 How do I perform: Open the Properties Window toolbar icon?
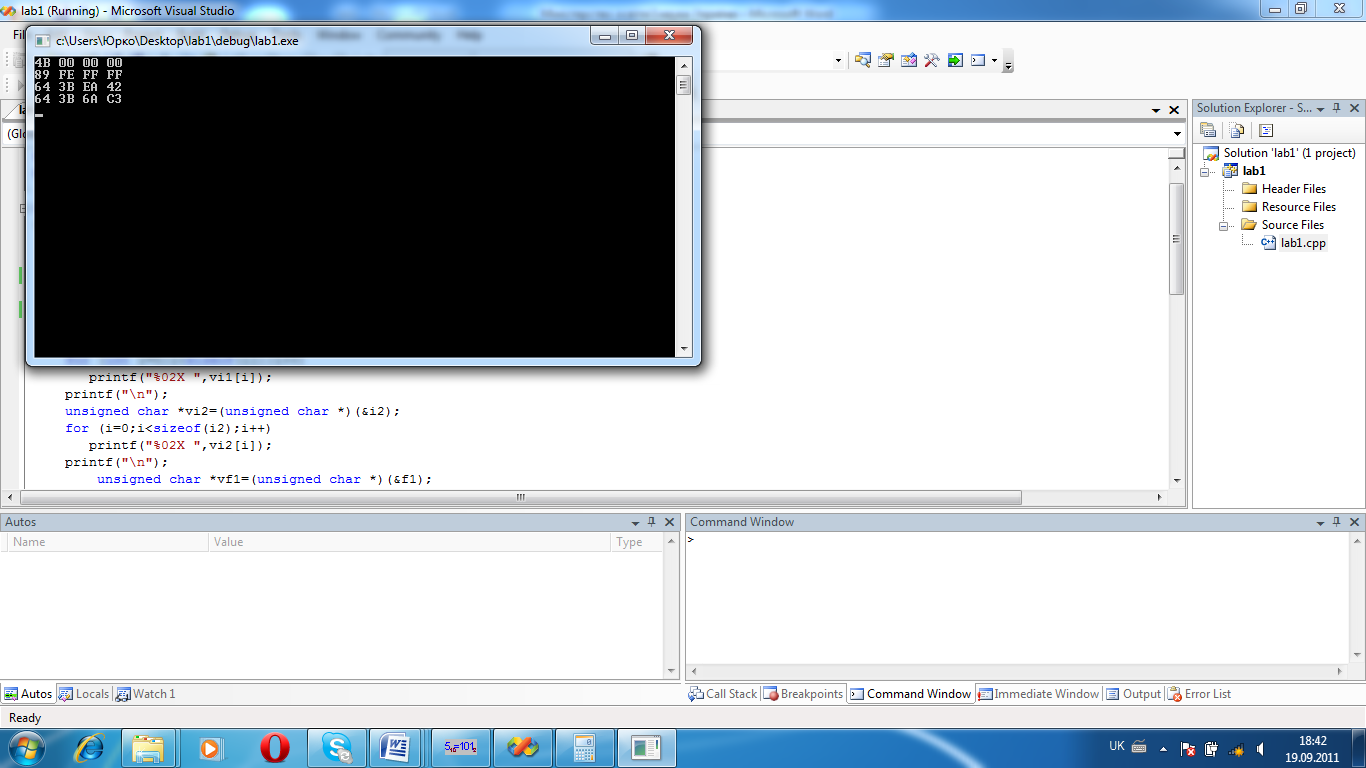click(885, 60)
